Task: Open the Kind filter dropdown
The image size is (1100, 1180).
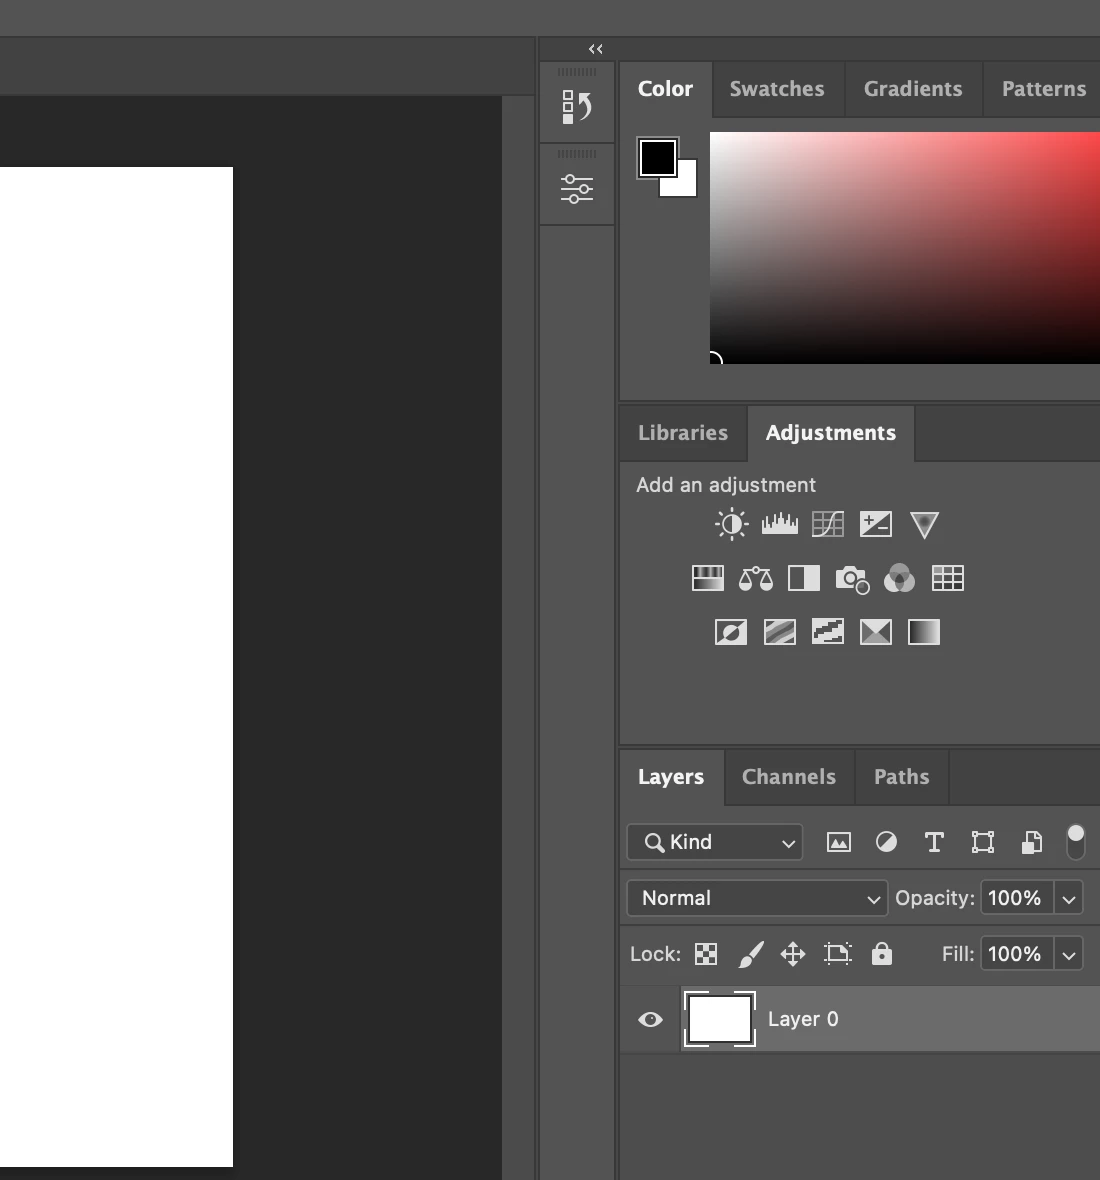Action: [x=715, y=842]
